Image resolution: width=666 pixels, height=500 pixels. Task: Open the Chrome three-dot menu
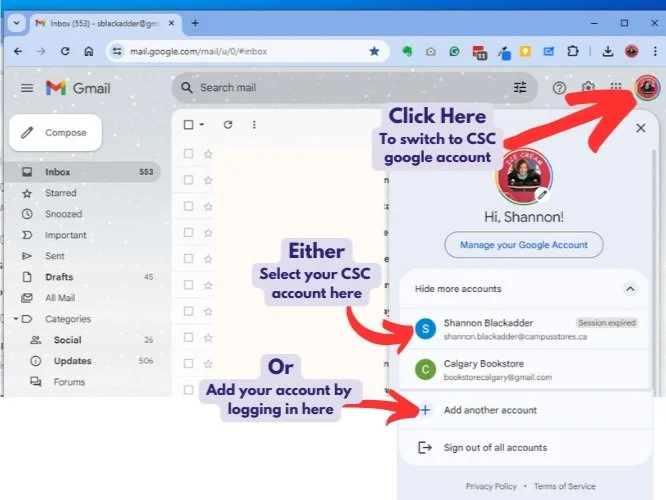point(655,51)
